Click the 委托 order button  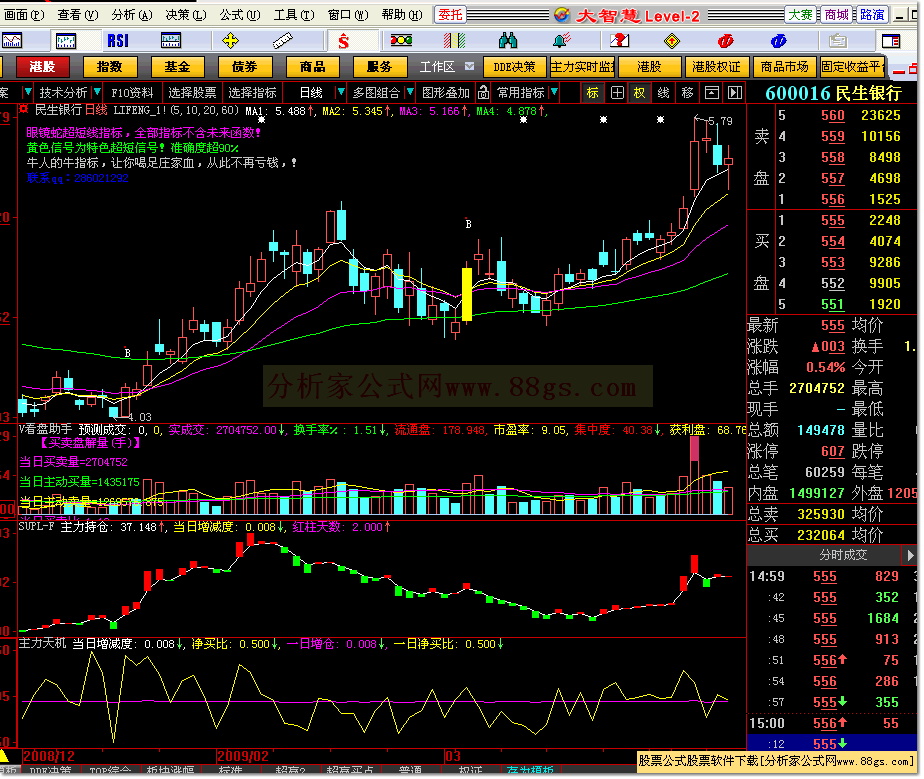pyautogui.click(x=450, y=15)
